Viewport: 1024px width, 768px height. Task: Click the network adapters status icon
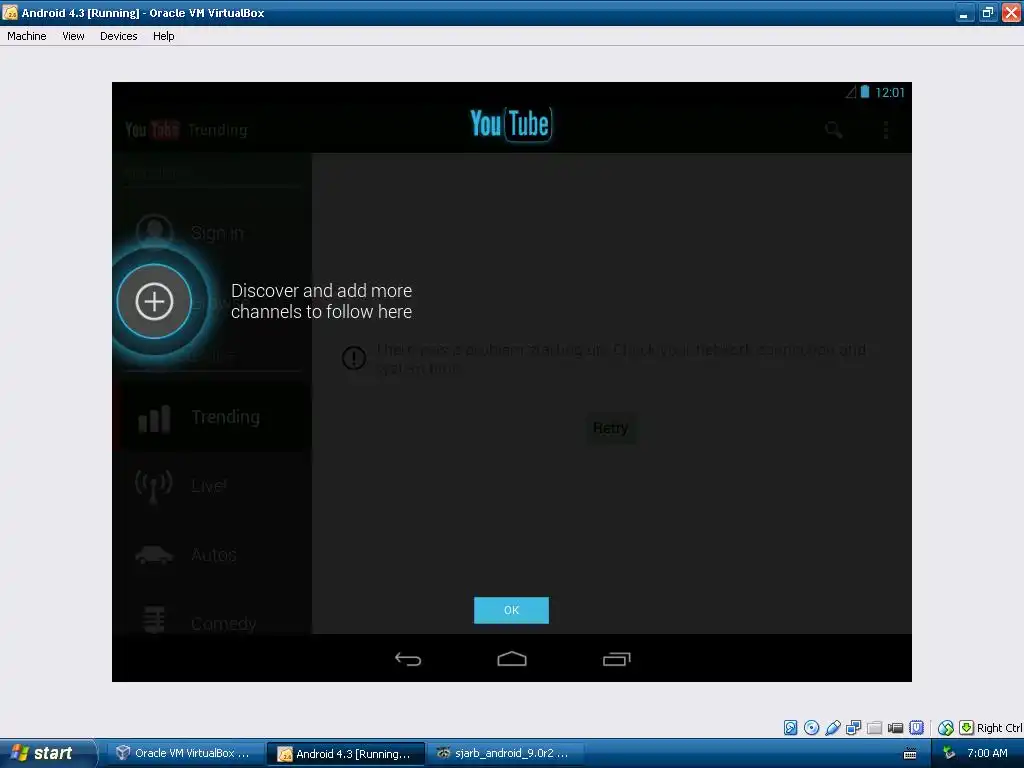click(x=854, y=728)
